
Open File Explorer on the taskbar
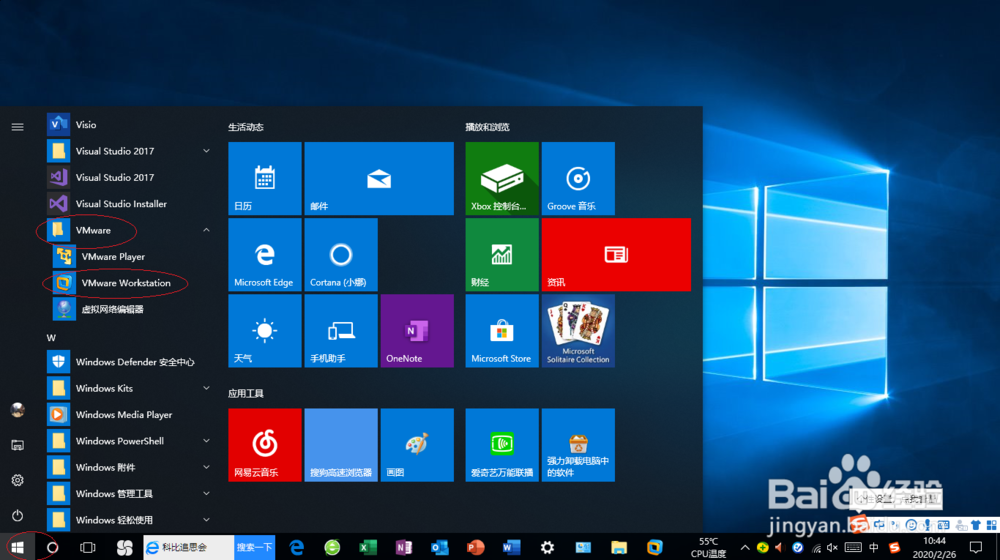coord(619,547)
